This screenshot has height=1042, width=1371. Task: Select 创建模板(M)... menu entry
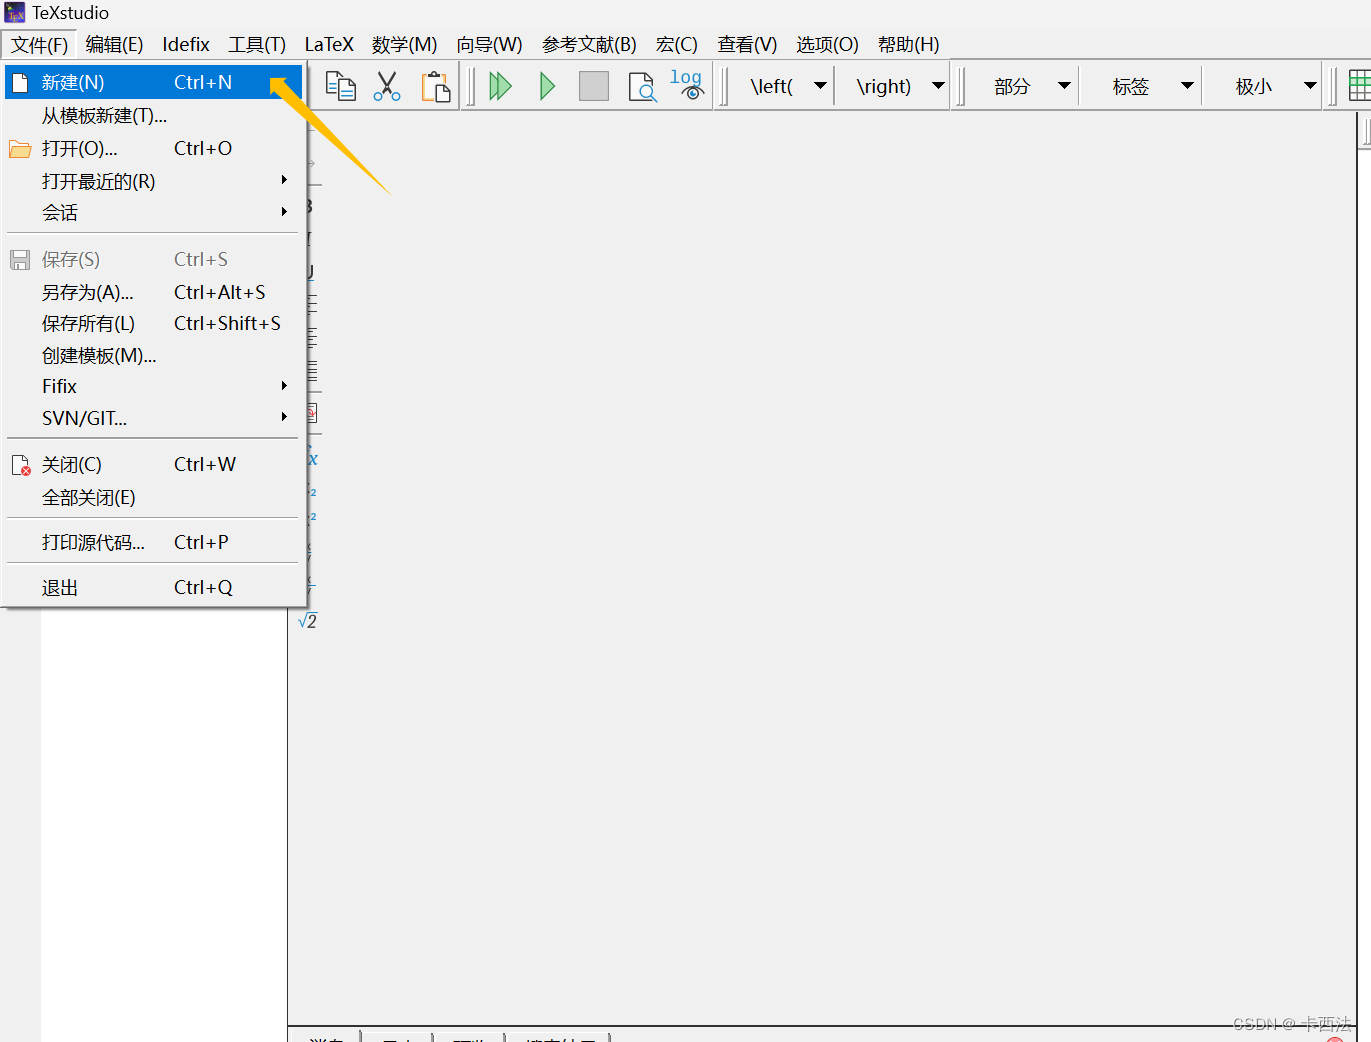pyautogui.click(x=153, y=356)
